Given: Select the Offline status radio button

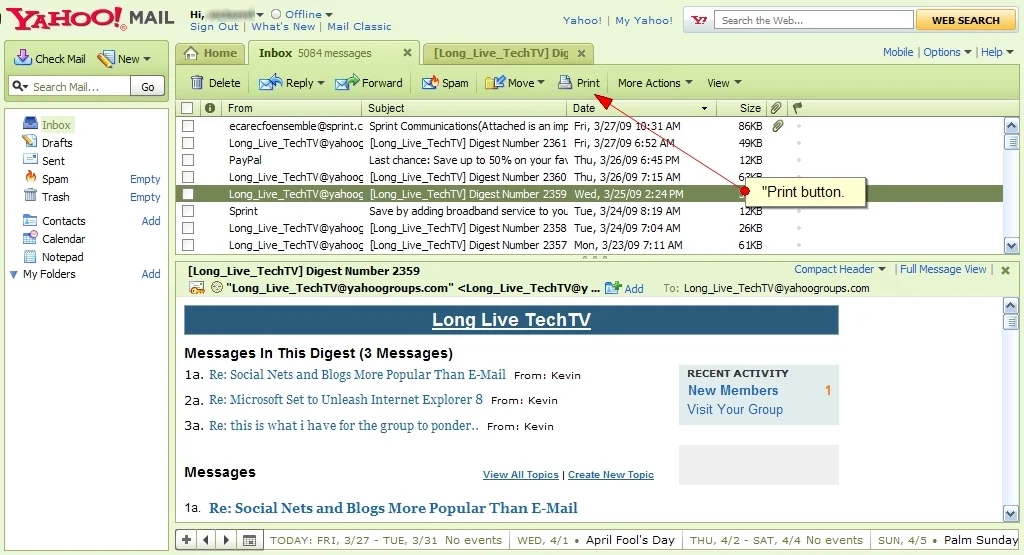Looking at the screenshot, I should point(276,14).
